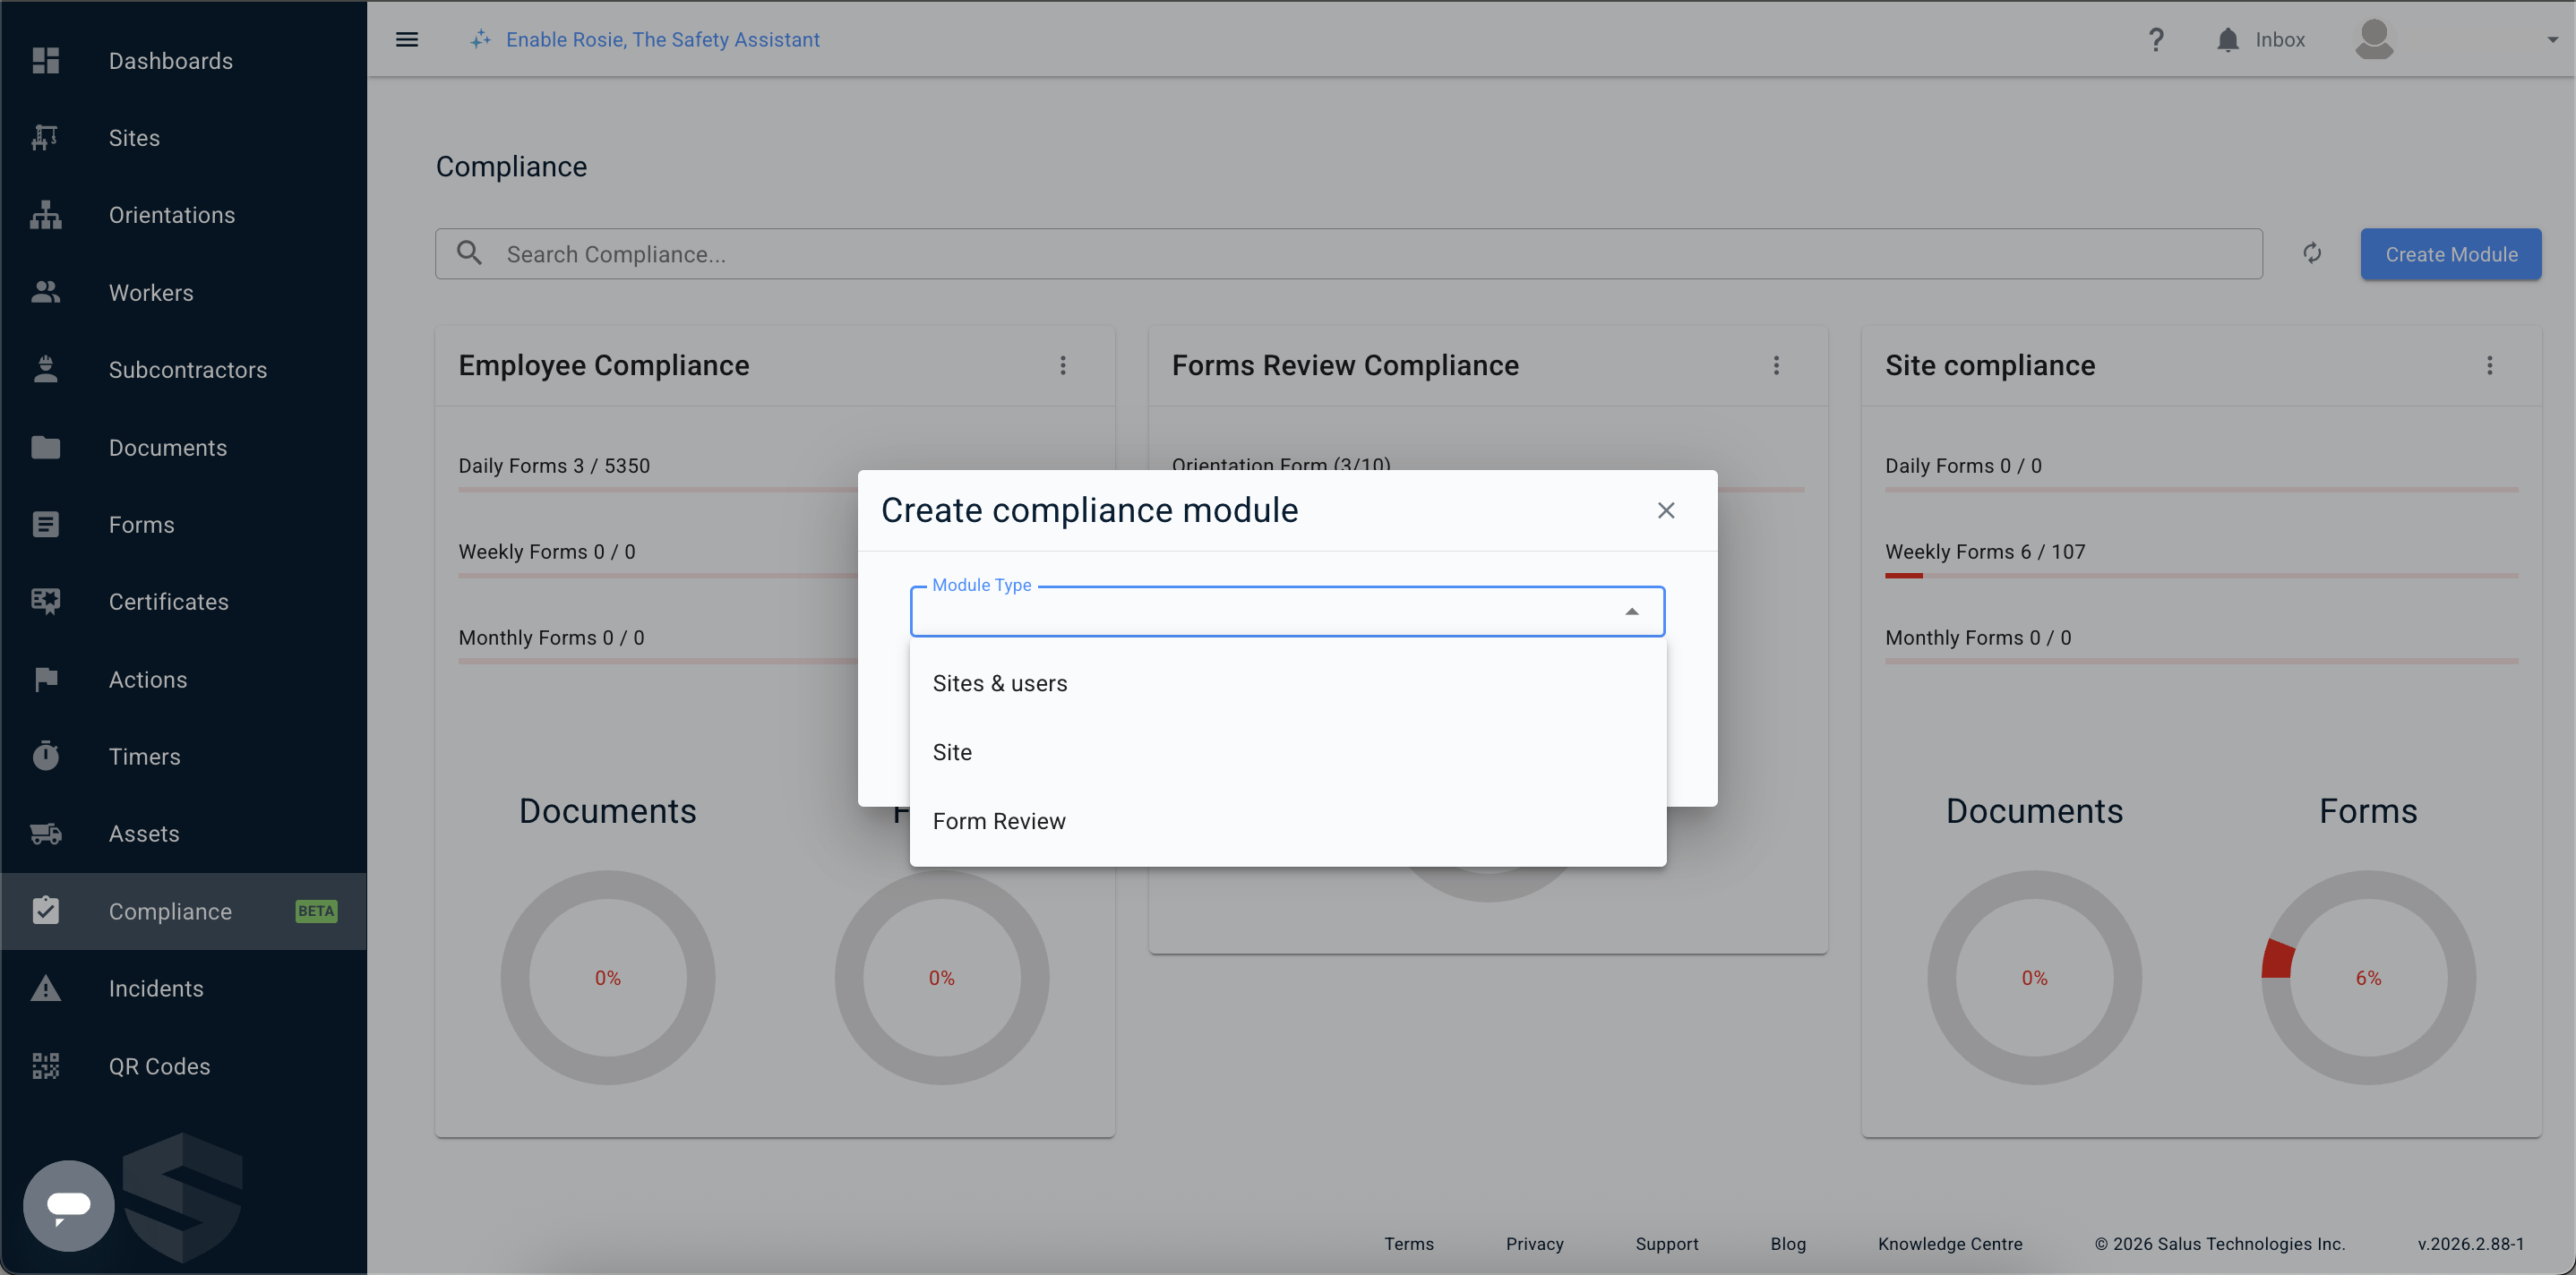Focus the Search Compliance input field
2576x1275 pixels.
pyautogui.click(x=1348, y=253)
